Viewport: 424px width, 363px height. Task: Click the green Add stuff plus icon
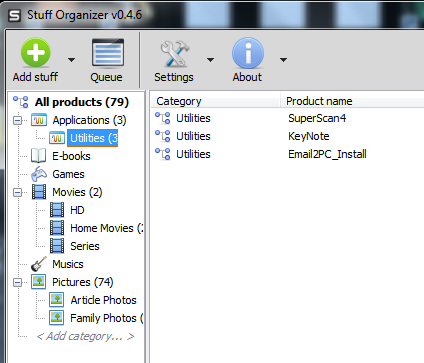(x=36, y=53)
